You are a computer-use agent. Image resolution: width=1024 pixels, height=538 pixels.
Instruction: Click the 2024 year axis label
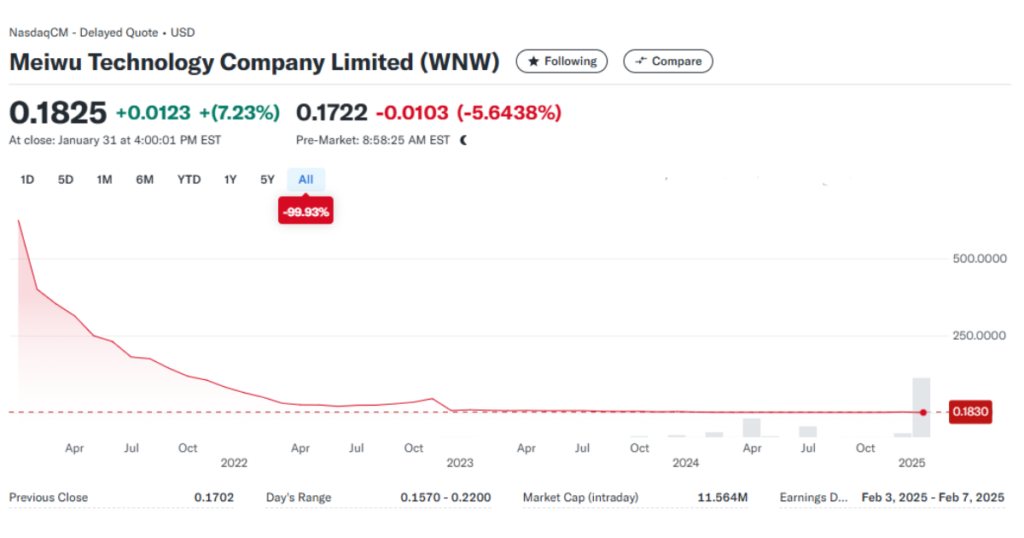point(686,463)
